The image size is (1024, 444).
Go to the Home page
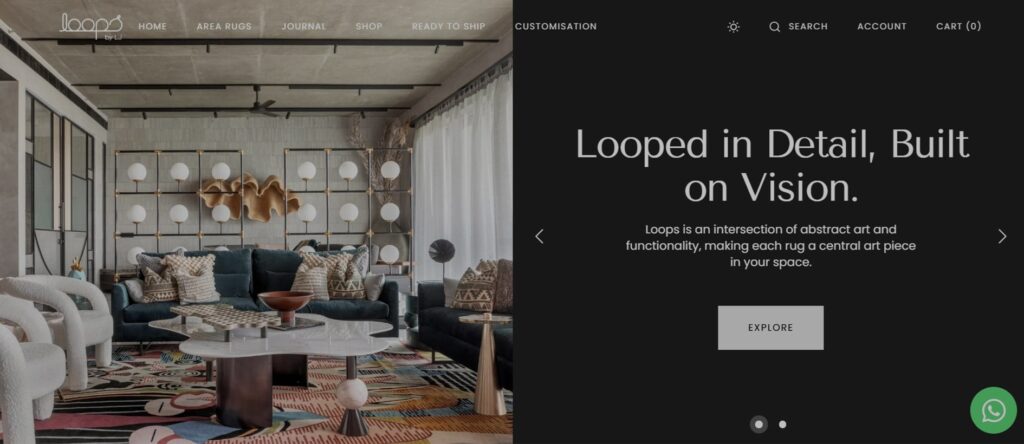pos(152,27)
